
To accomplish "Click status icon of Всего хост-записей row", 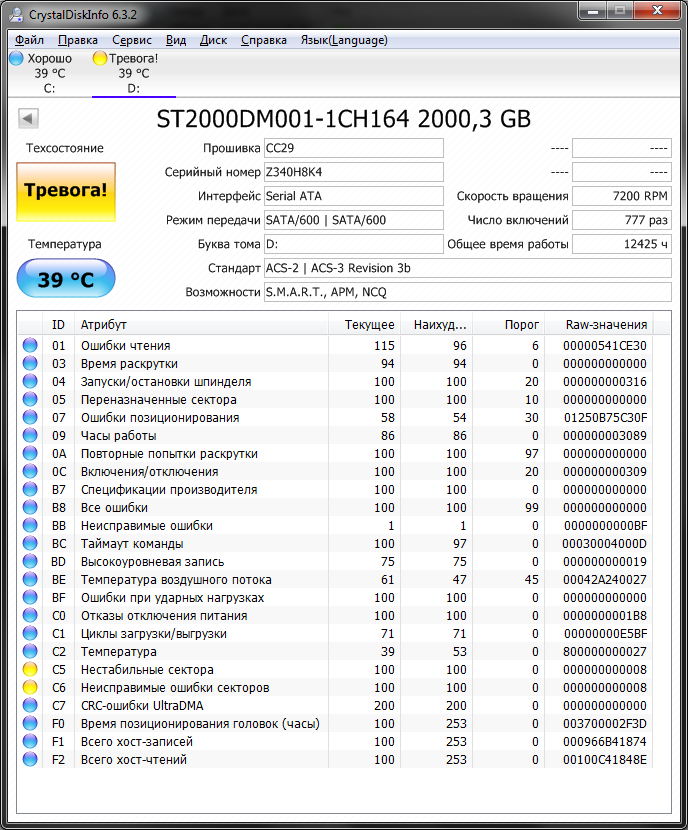I will click(x=30, y=741).
